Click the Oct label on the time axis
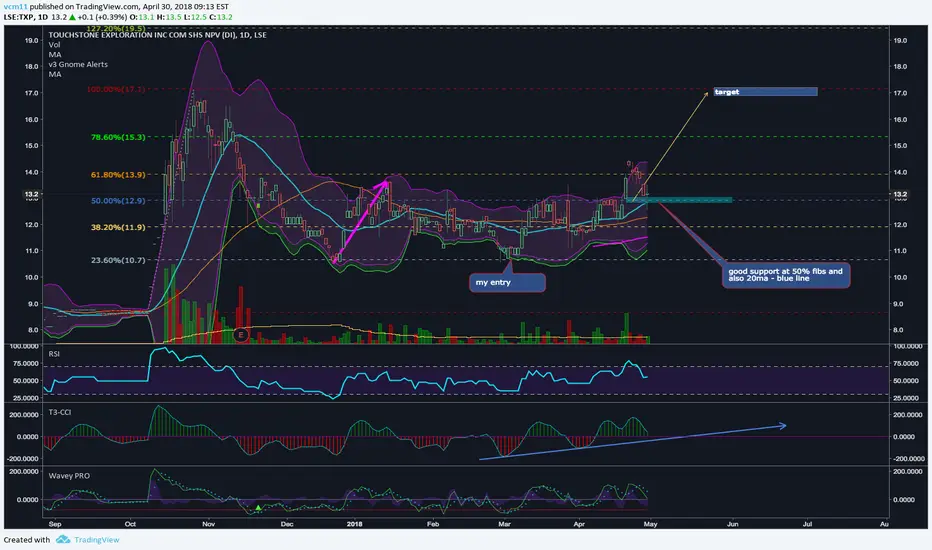This screenshot has height=550, width=932. (x=130, y=524)
